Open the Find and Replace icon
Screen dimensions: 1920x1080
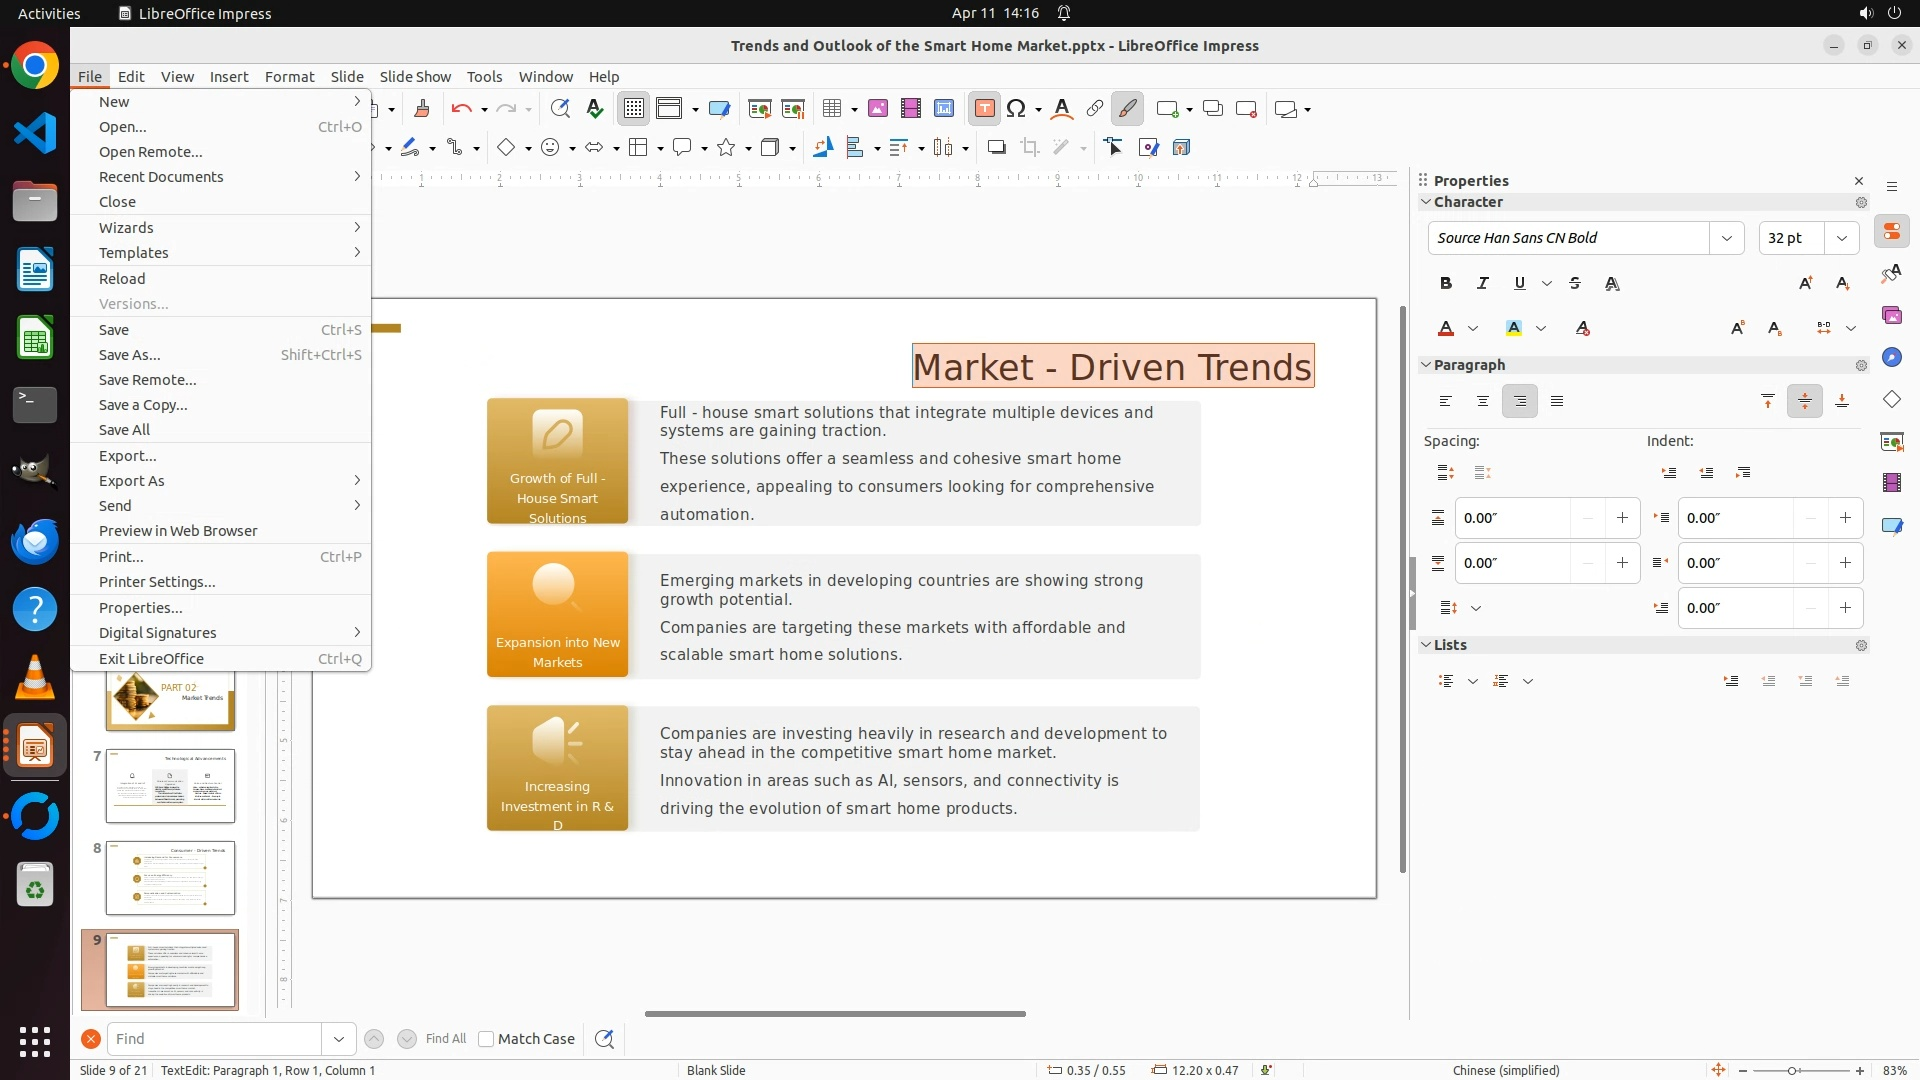604,1039
